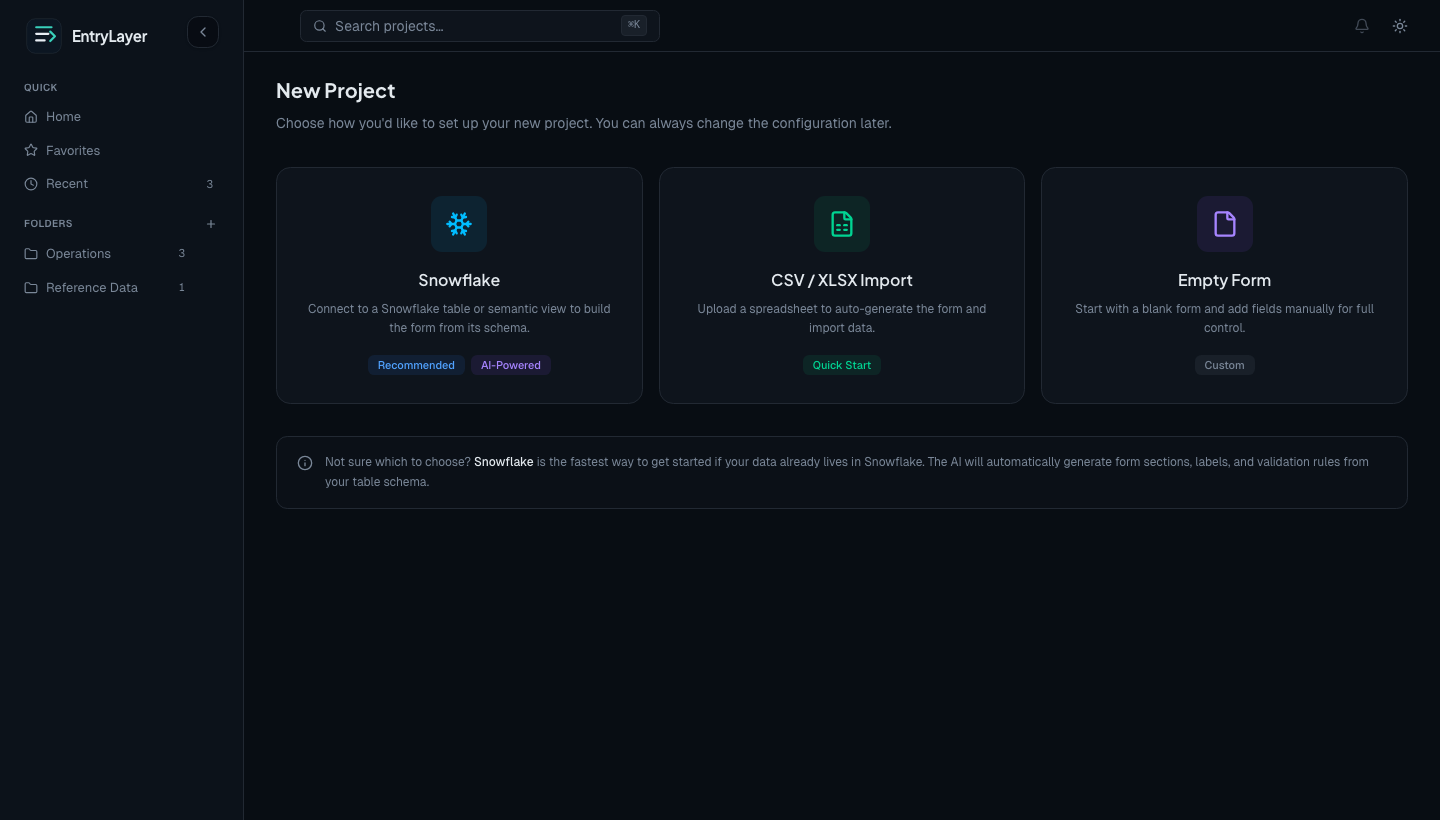This screenshot has height=820, width=1440.
Task: Click the Snowflake card description text
Action: pyautogui.click(x=459, y=318)
